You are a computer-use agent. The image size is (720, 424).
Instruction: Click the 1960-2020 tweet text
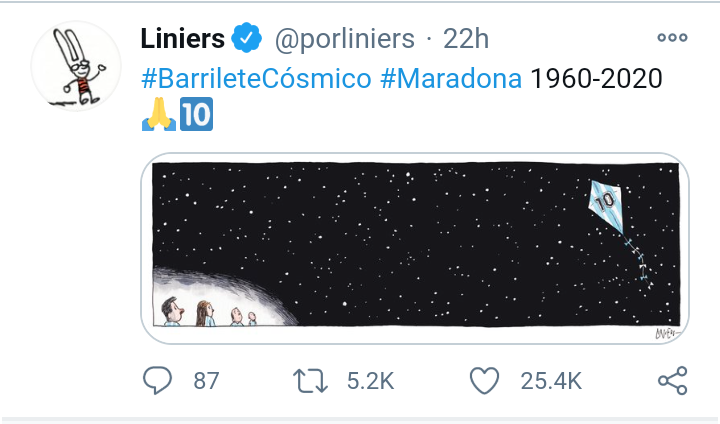(596, 78)
